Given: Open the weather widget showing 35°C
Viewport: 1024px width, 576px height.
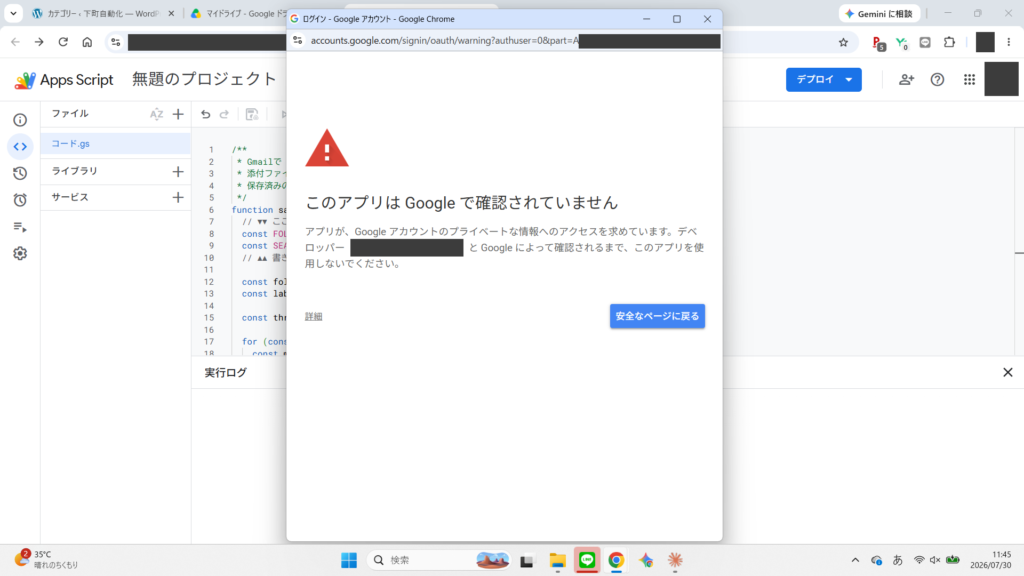Looking at the screenshot, I should [46, 560].
